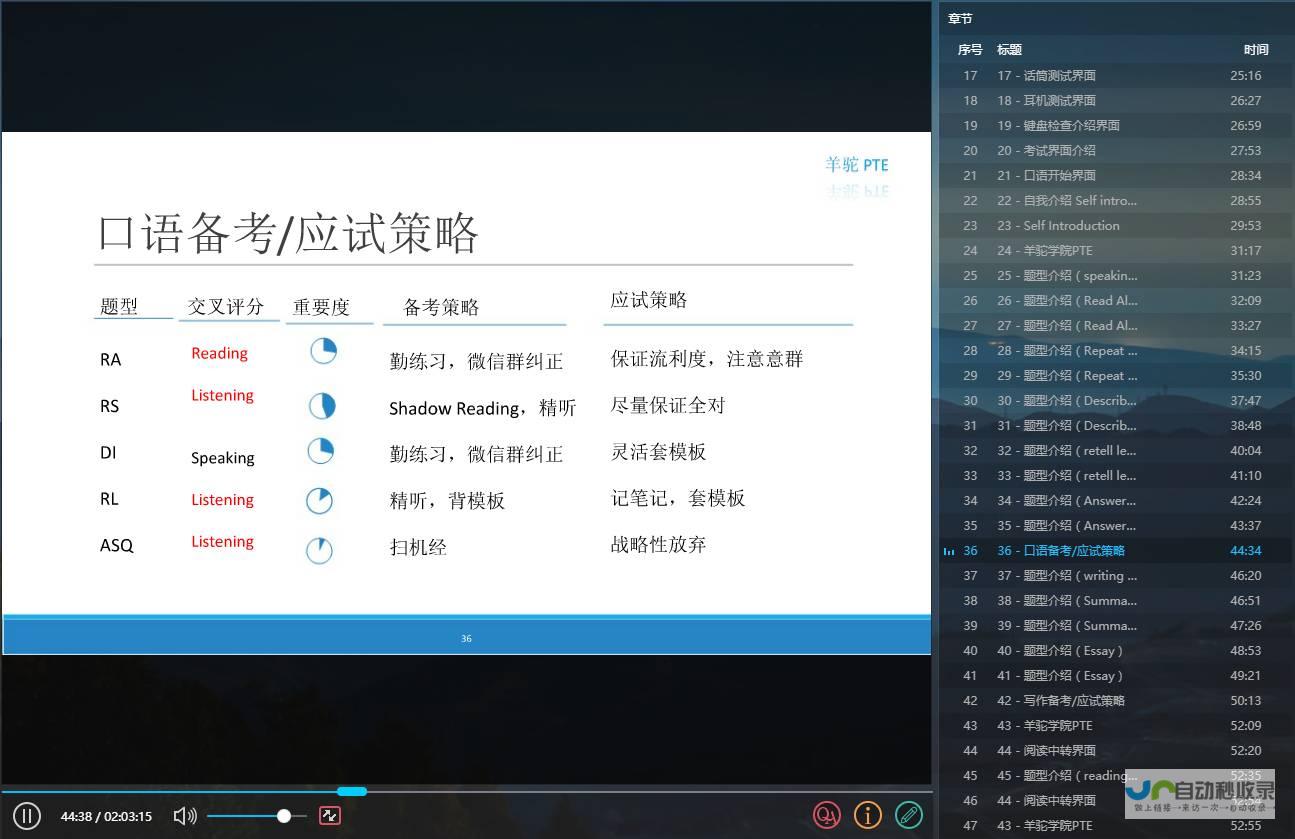
Task: Open chapter 37 - 题型介绍 (writing
Action: coord(1115,575)
